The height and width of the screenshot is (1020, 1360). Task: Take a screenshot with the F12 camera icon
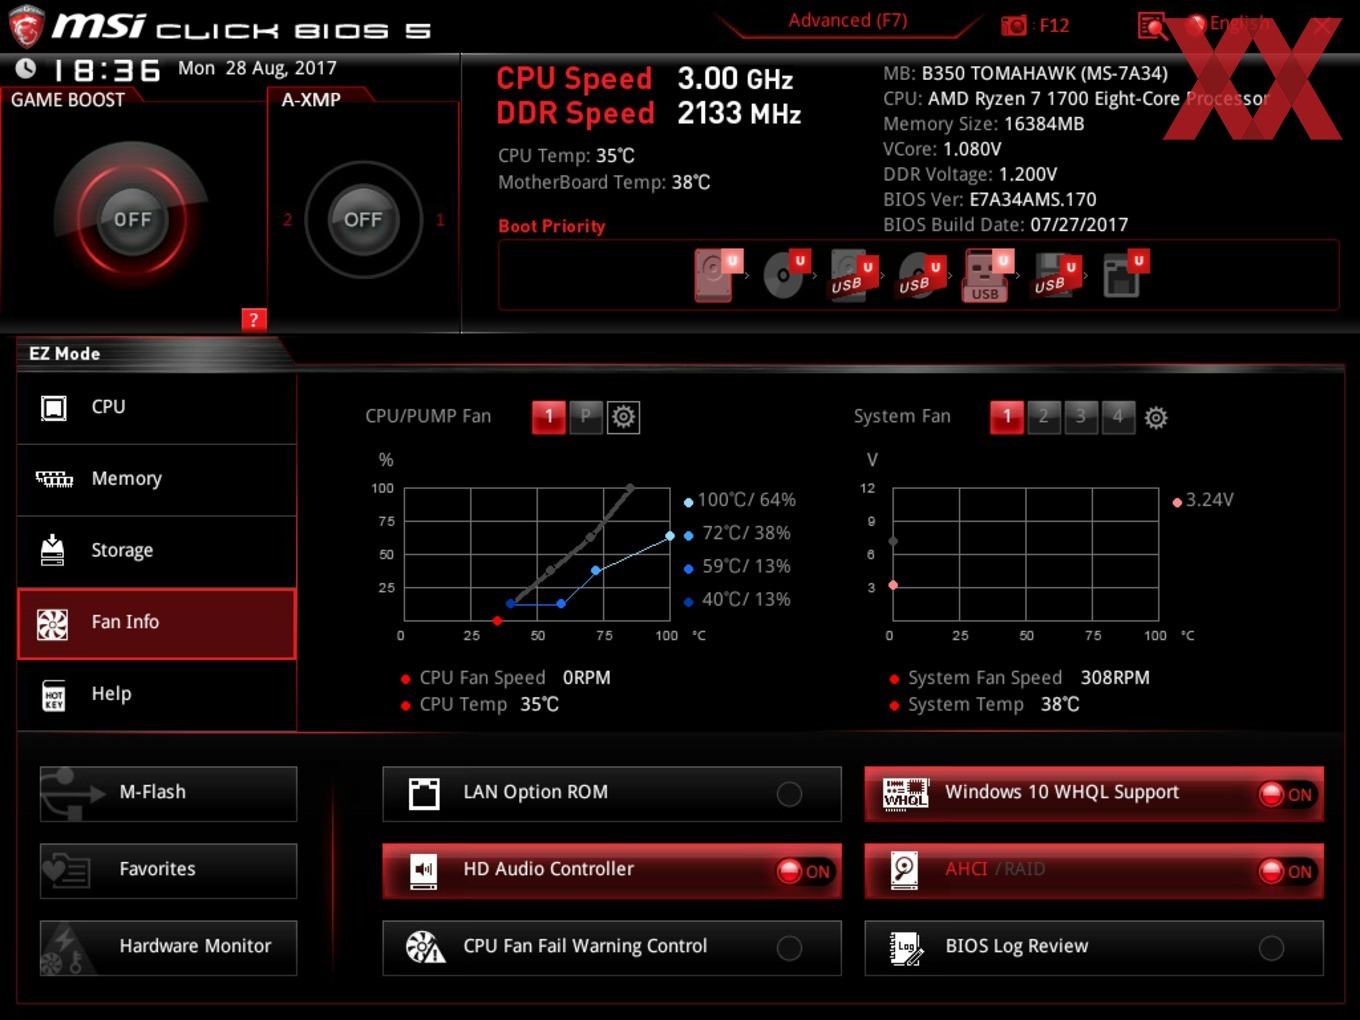1014,25
